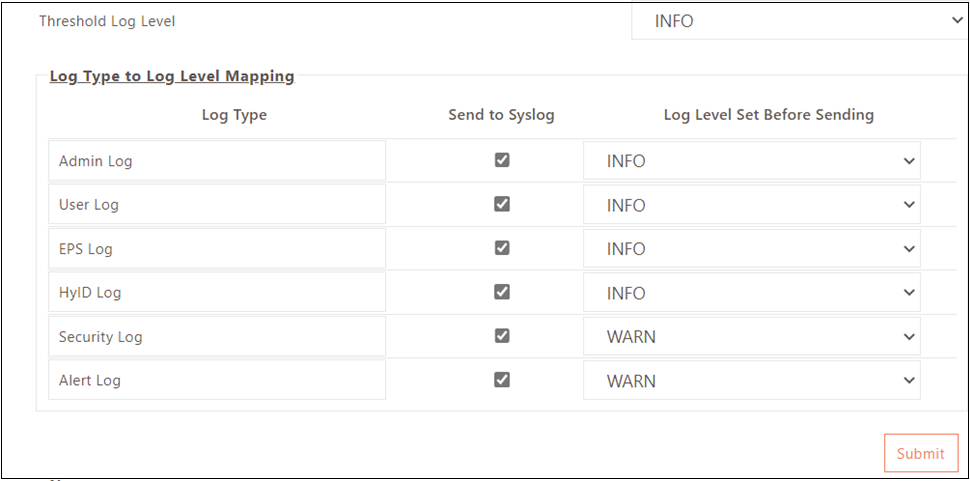Open the User Log level dropdown
The width and height of the screenshot is (970, 481).
[752, 205]
